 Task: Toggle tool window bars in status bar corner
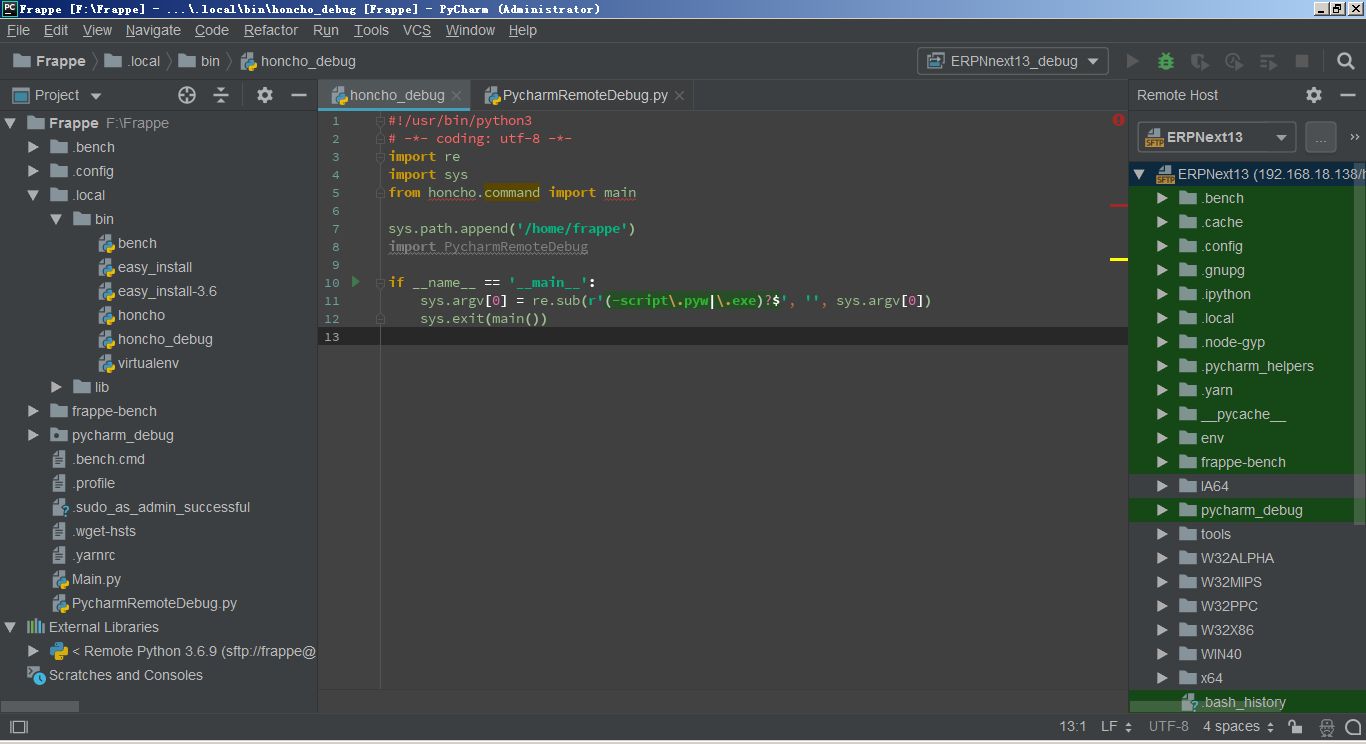[18, 727]
